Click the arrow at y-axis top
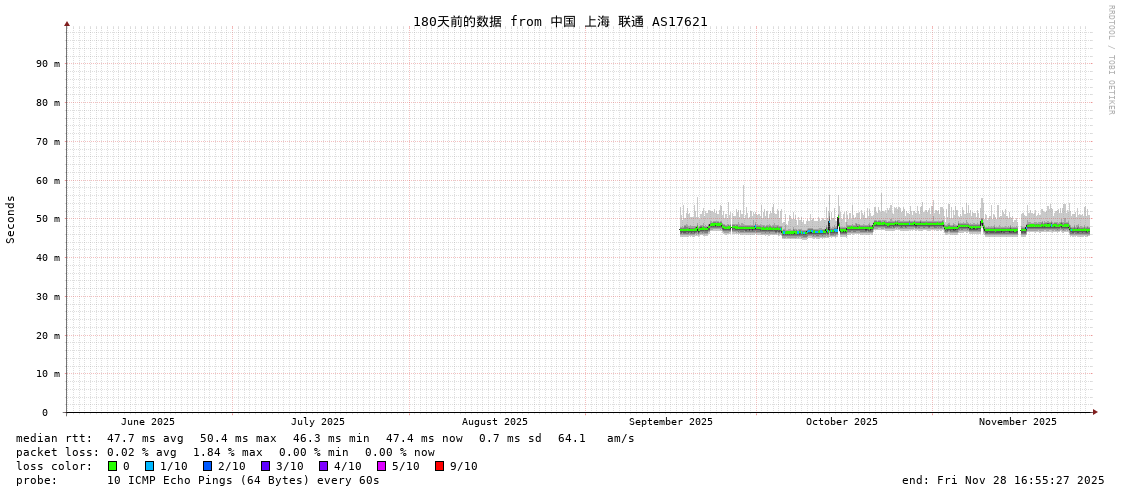Screen dimensions: 1121x494 click(x=67, y=23)
